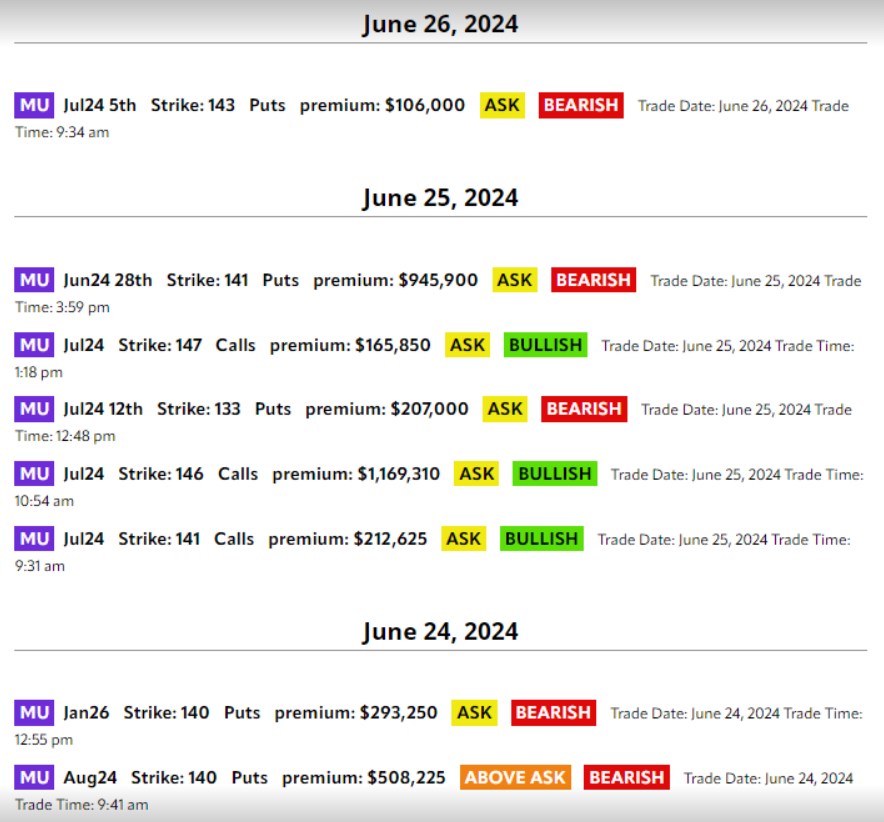The width and height of the screenshot is (884, 822).
Task: Click the BEARISH label on the Jun24 28th row
Action: coord(593,280)
